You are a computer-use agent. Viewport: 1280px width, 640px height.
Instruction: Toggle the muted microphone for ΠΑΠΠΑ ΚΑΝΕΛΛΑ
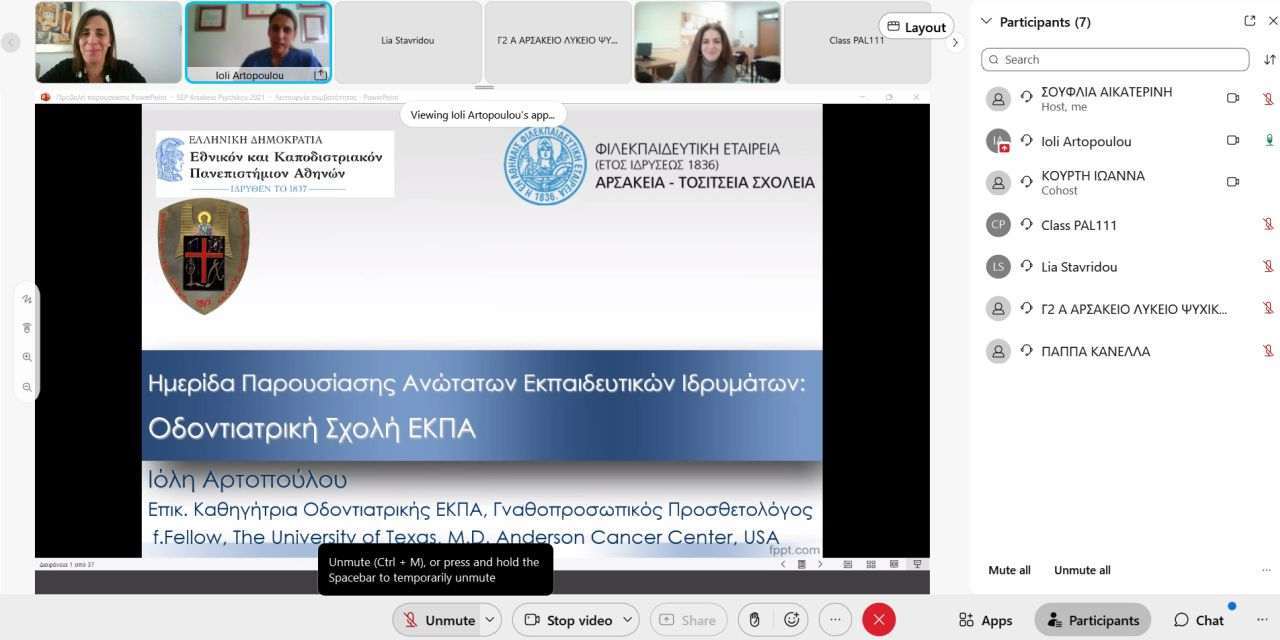click(x=1268, y=350)
